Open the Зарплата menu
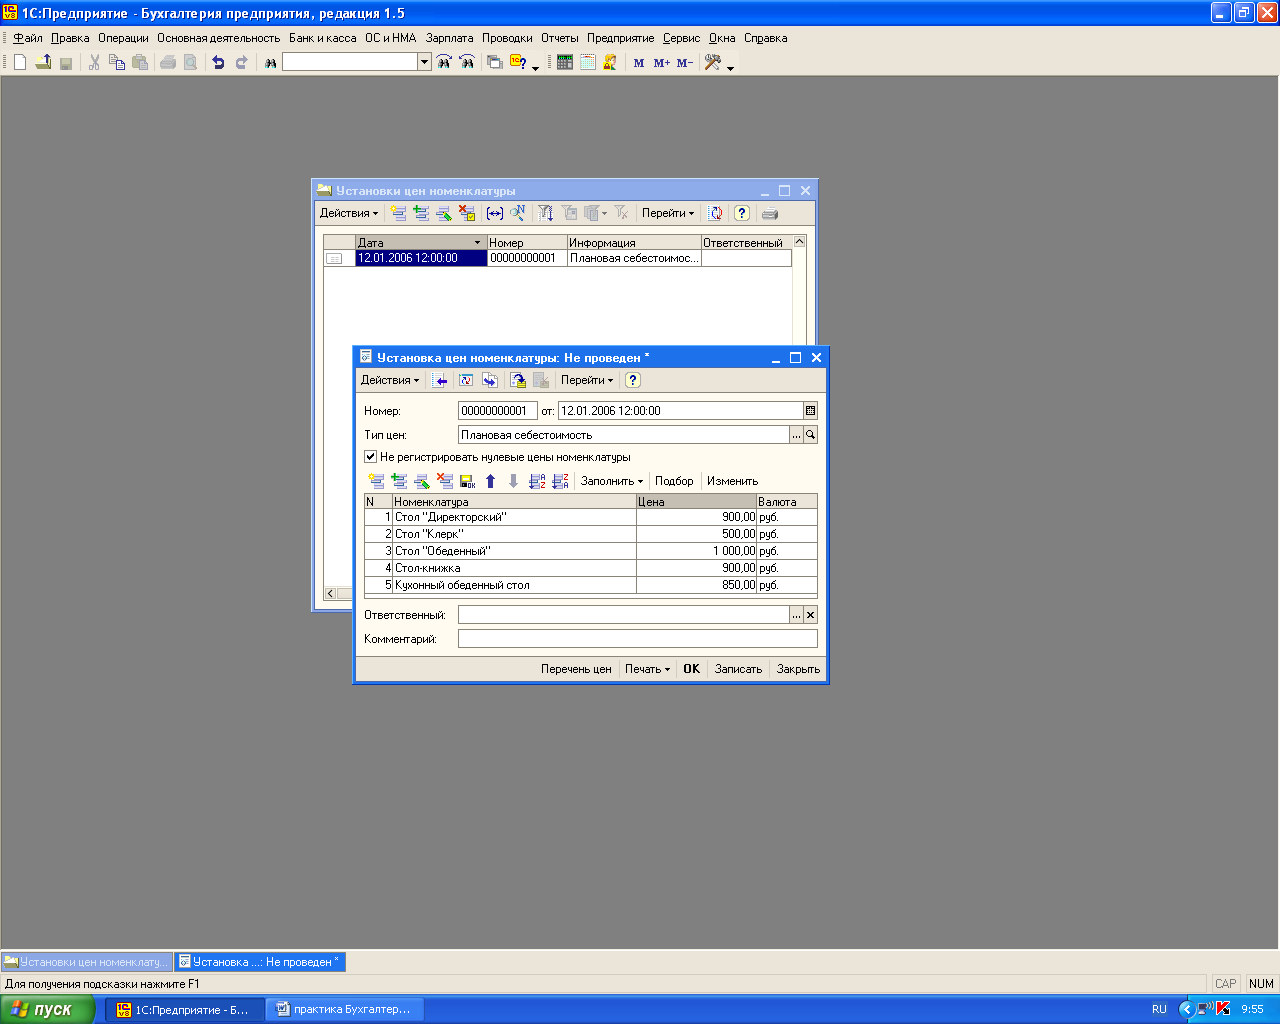Viewport: 1280px width, 1024px height. click(450, 38)
